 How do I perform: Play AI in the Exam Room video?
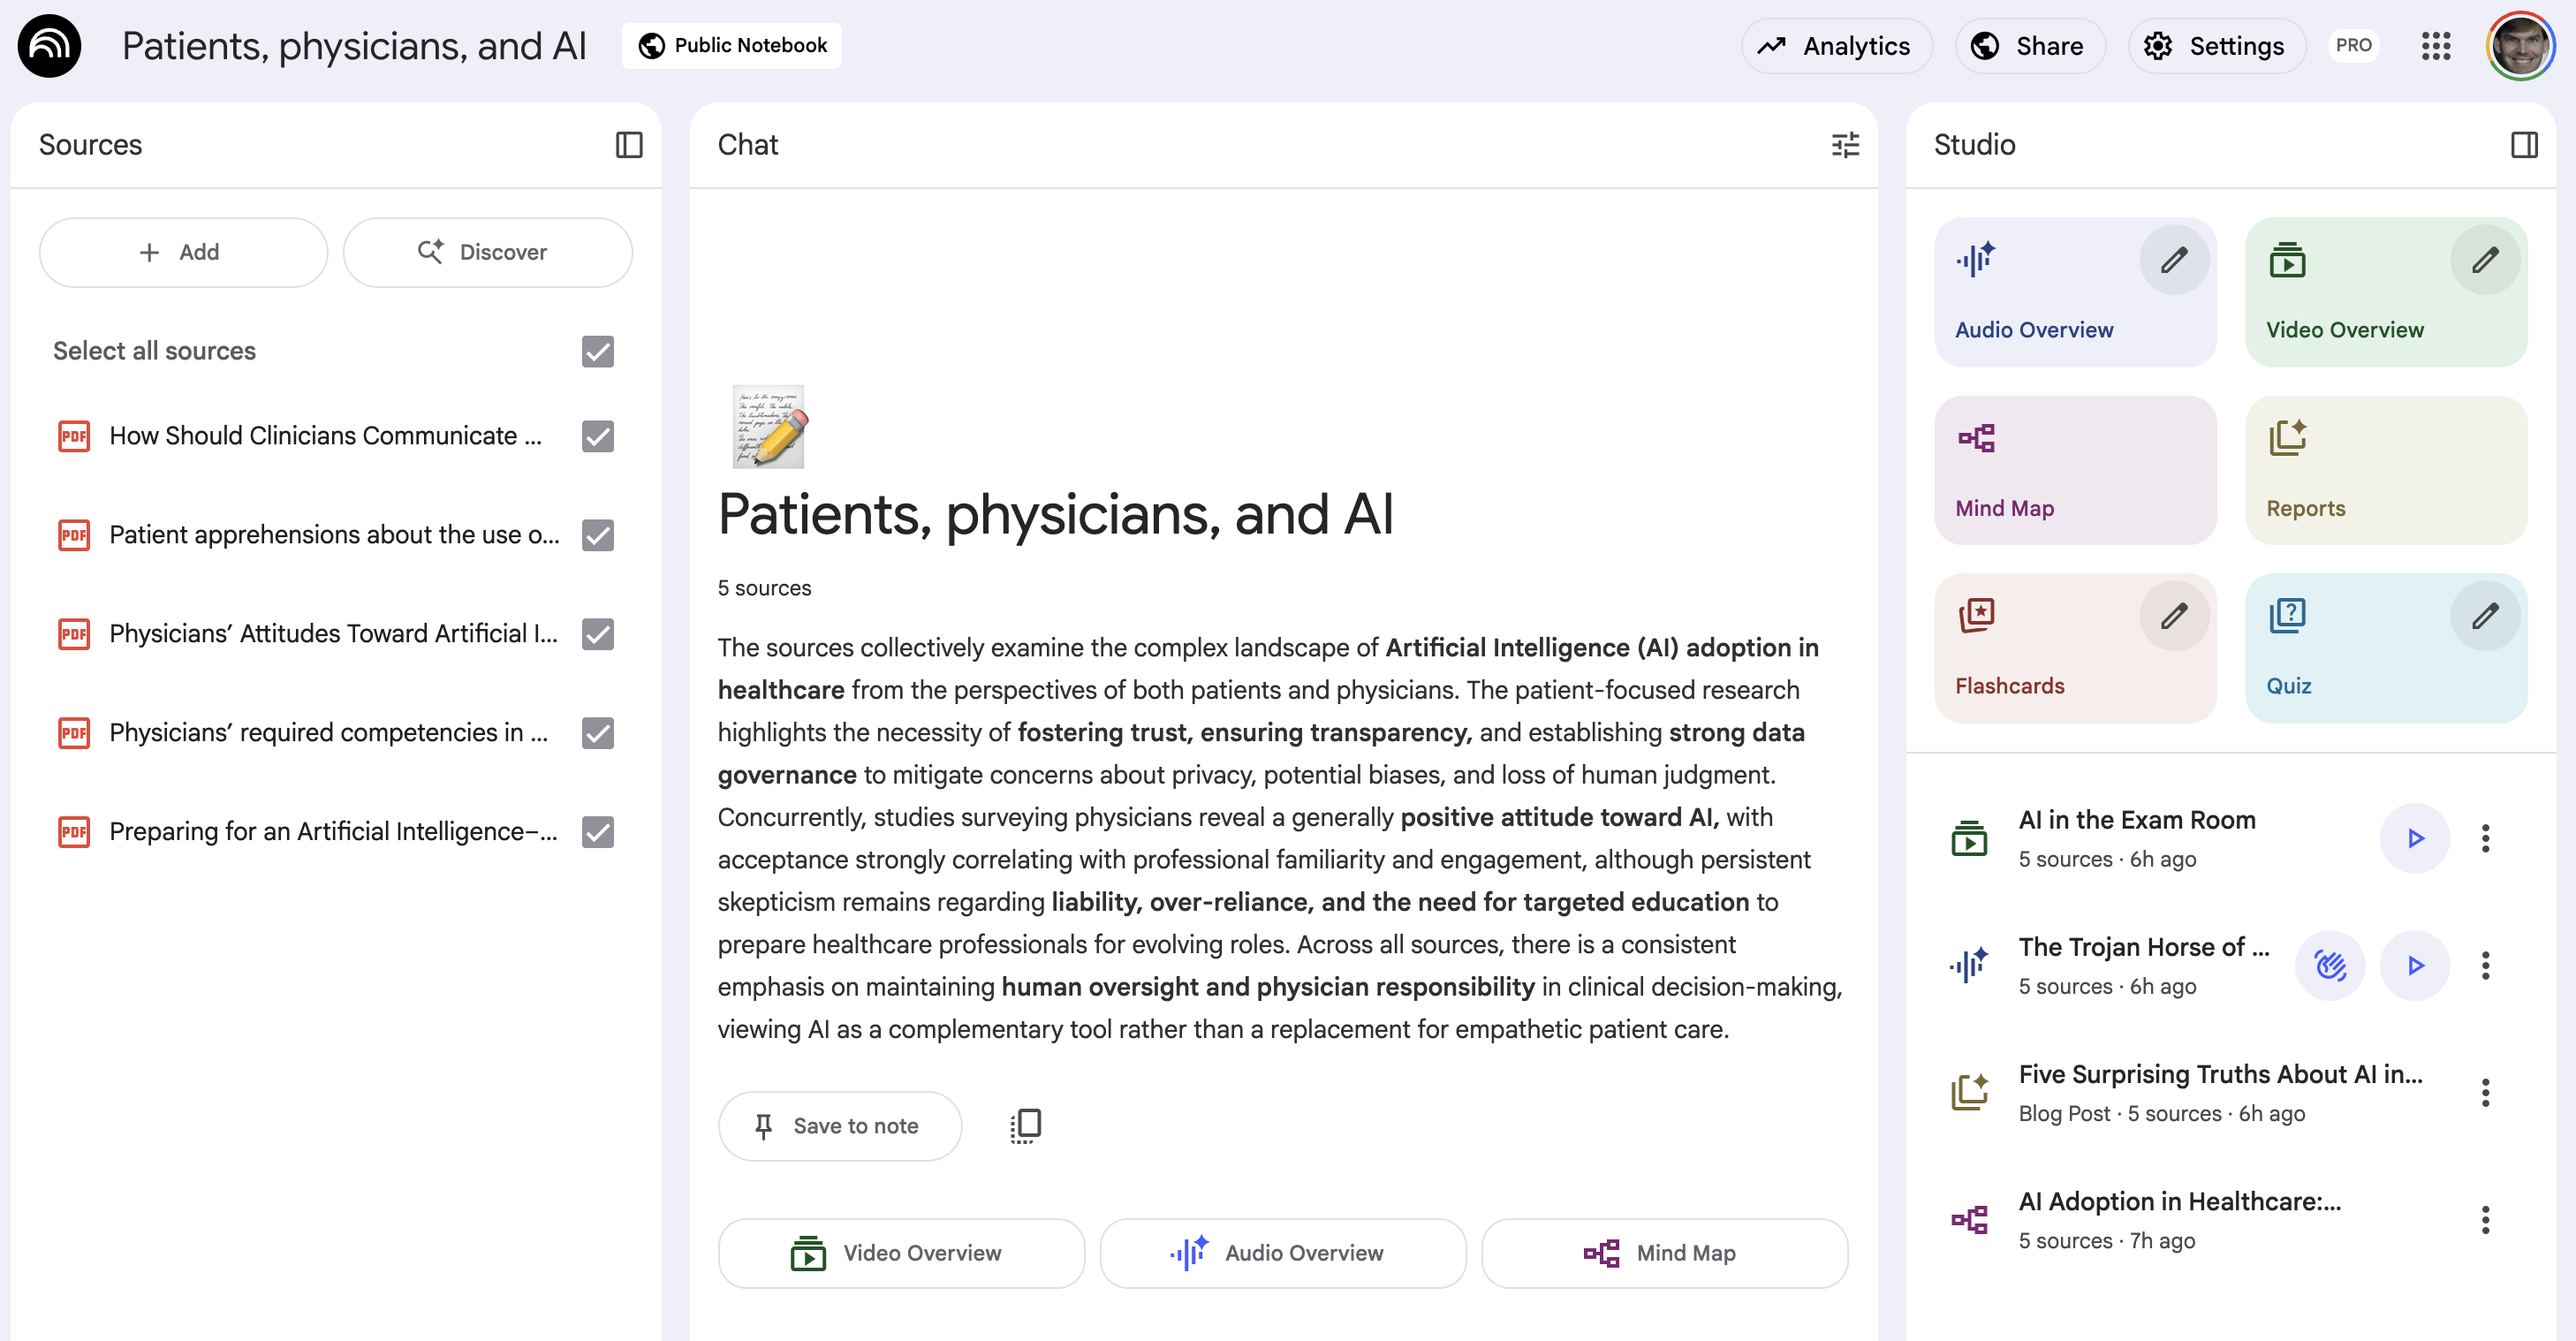(2415, 838)
